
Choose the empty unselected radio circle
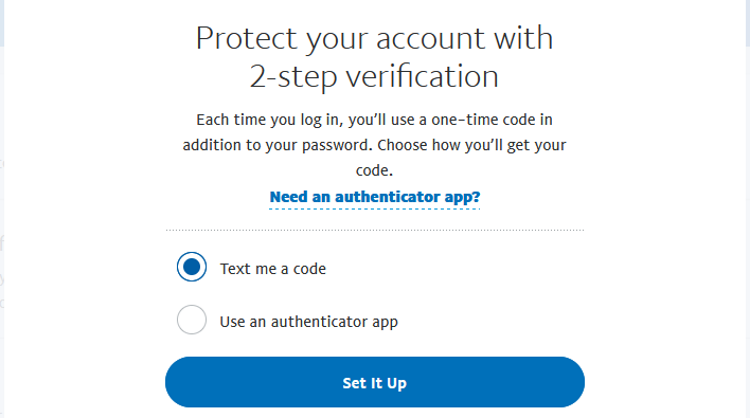[x=191, y=321]
